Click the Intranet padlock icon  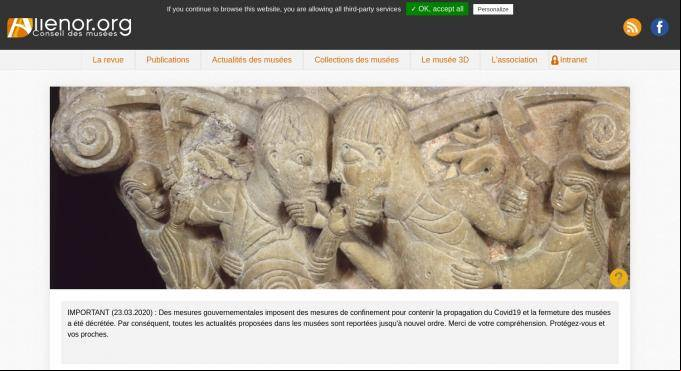click(x=554, y=60)
